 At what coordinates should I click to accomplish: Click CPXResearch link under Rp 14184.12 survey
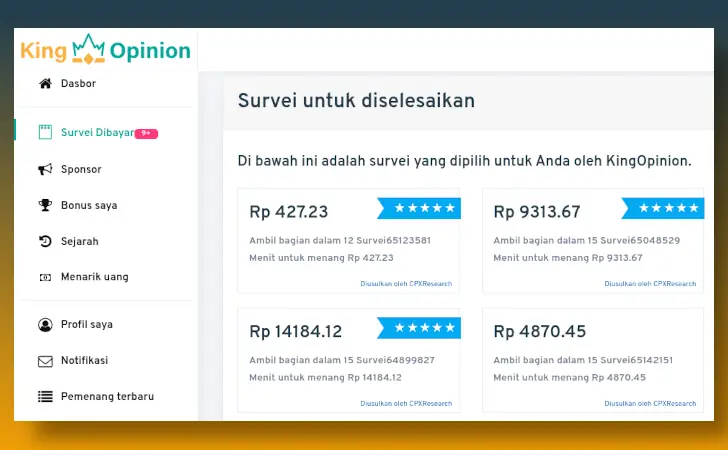(406, 404)
